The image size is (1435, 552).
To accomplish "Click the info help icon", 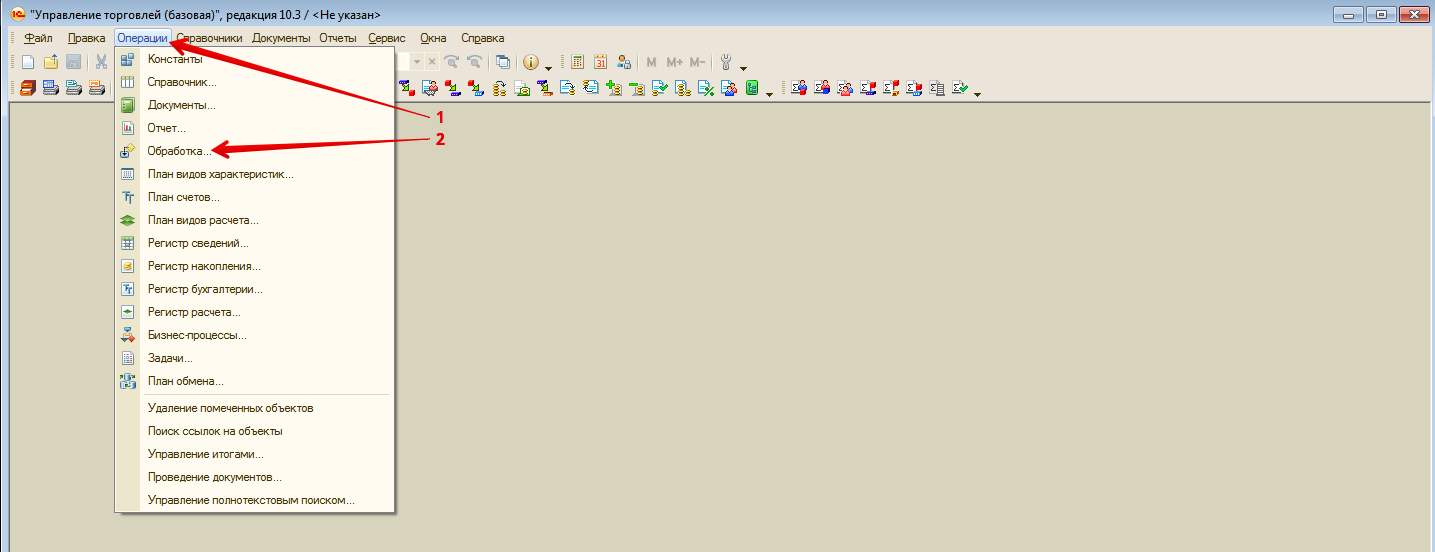I will point(530,62).
